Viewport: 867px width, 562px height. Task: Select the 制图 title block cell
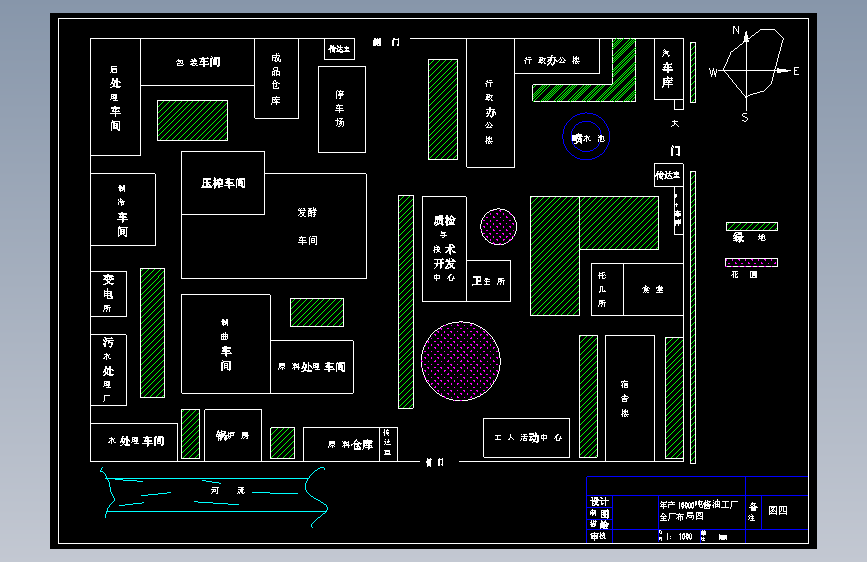click(599, 513)
